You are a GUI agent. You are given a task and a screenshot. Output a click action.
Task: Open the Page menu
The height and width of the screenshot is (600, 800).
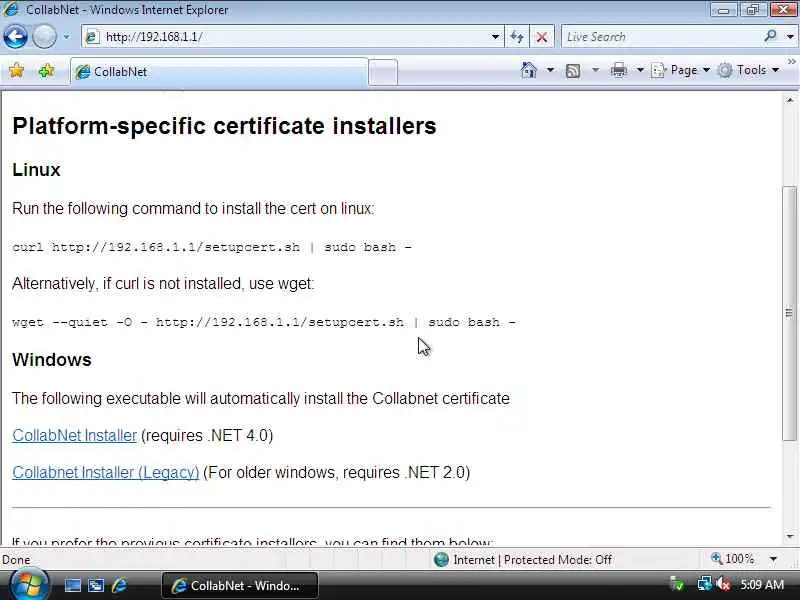point(681,70)
